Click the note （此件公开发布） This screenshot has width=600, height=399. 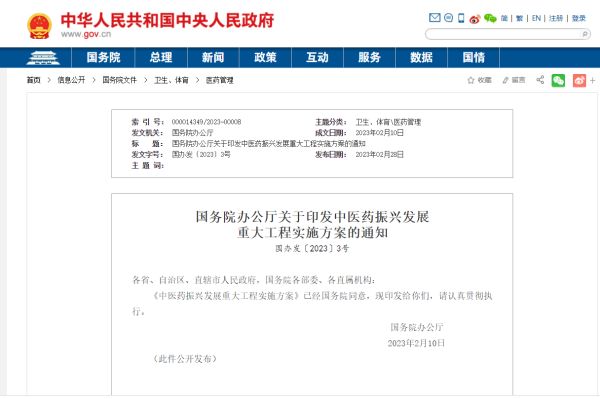pyautogui.click(x=185, y=359)
